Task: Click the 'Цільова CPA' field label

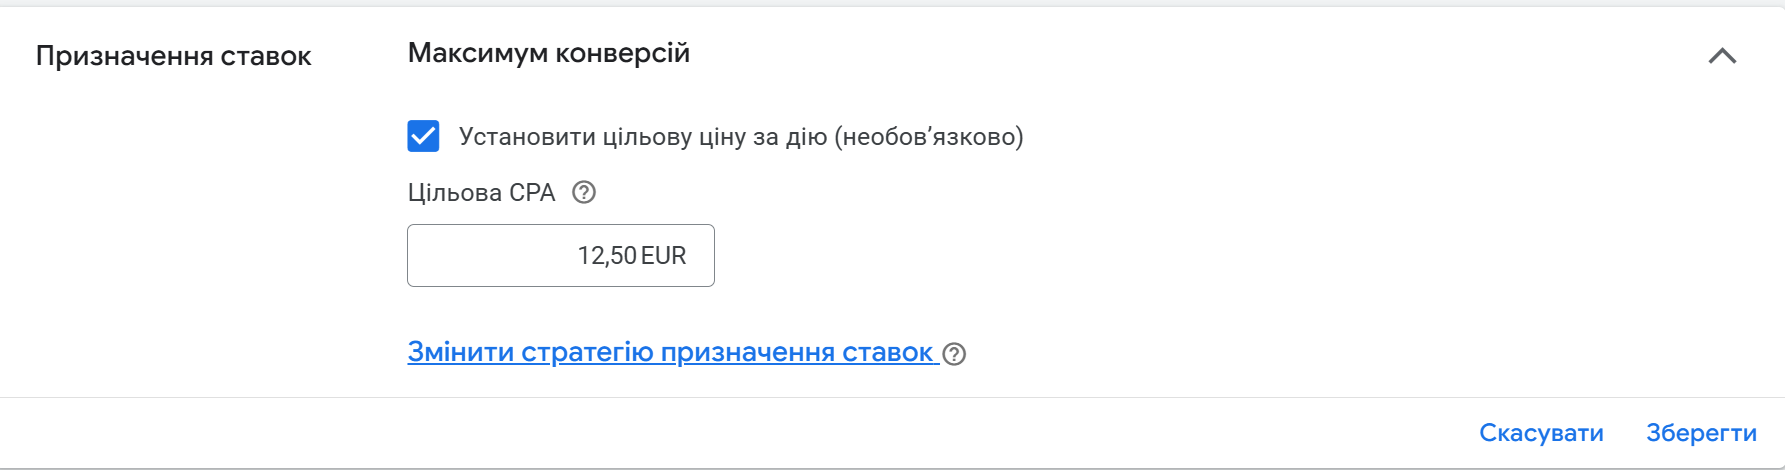Action: coord(481,193)
